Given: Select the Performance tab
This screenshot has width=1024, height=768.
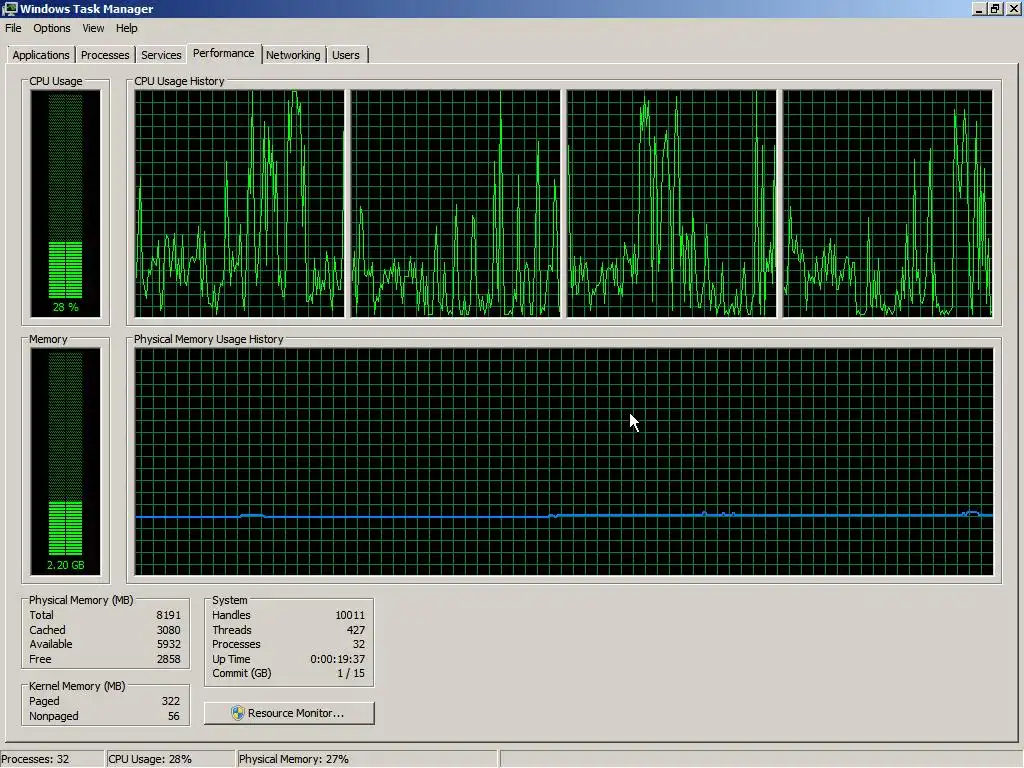Looking at the screenshot, I should (223, 54).
